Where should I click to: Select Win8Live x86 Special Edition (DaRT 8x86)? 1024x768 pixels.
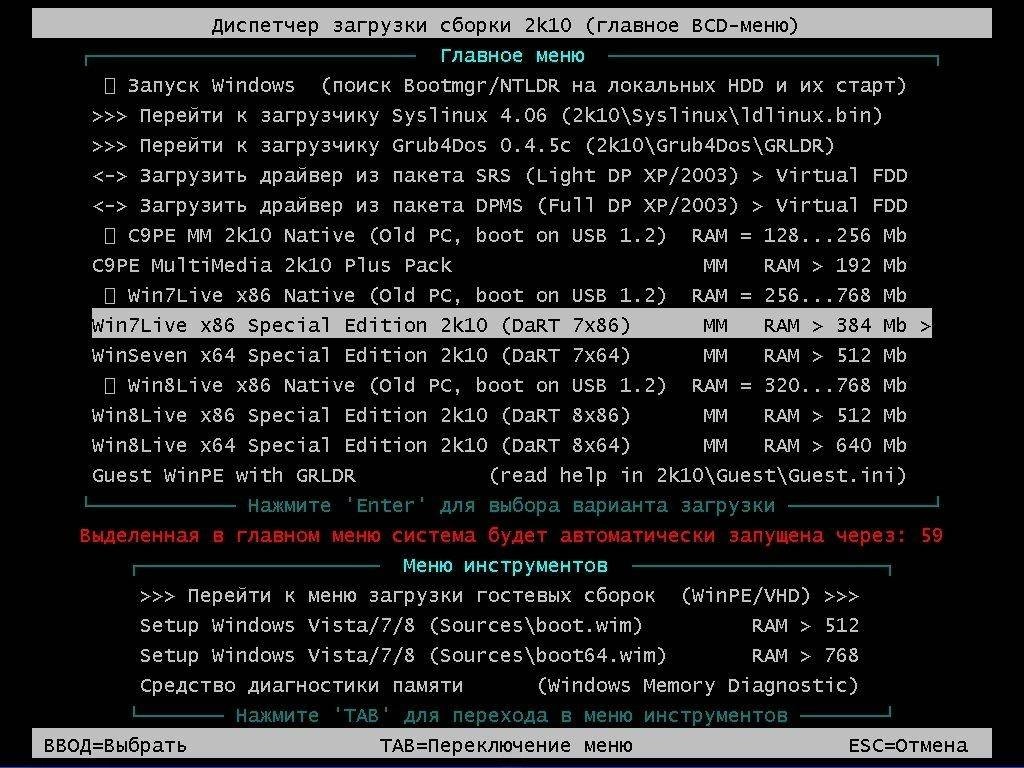500,416
